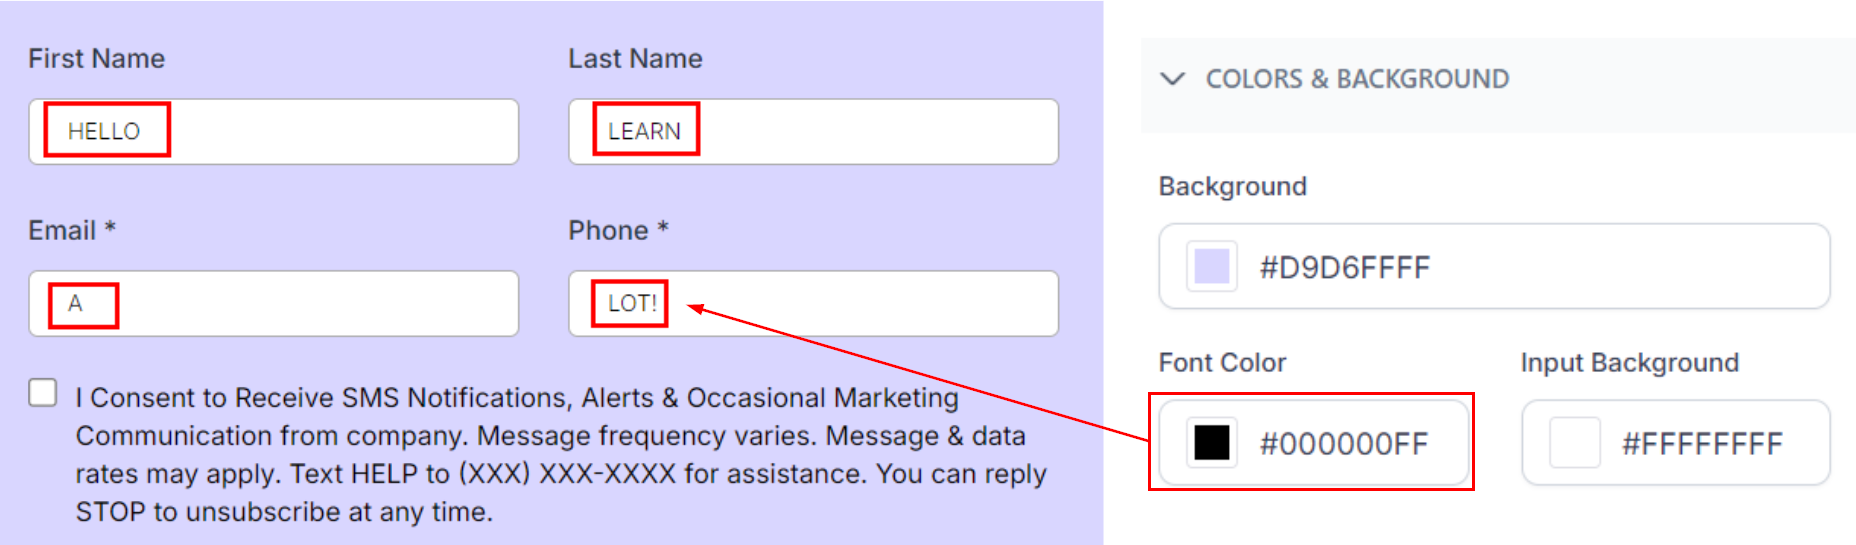The image size is (1856, 545).
Task: Open the Background color swatch picker
Action: pos(1212,267)
